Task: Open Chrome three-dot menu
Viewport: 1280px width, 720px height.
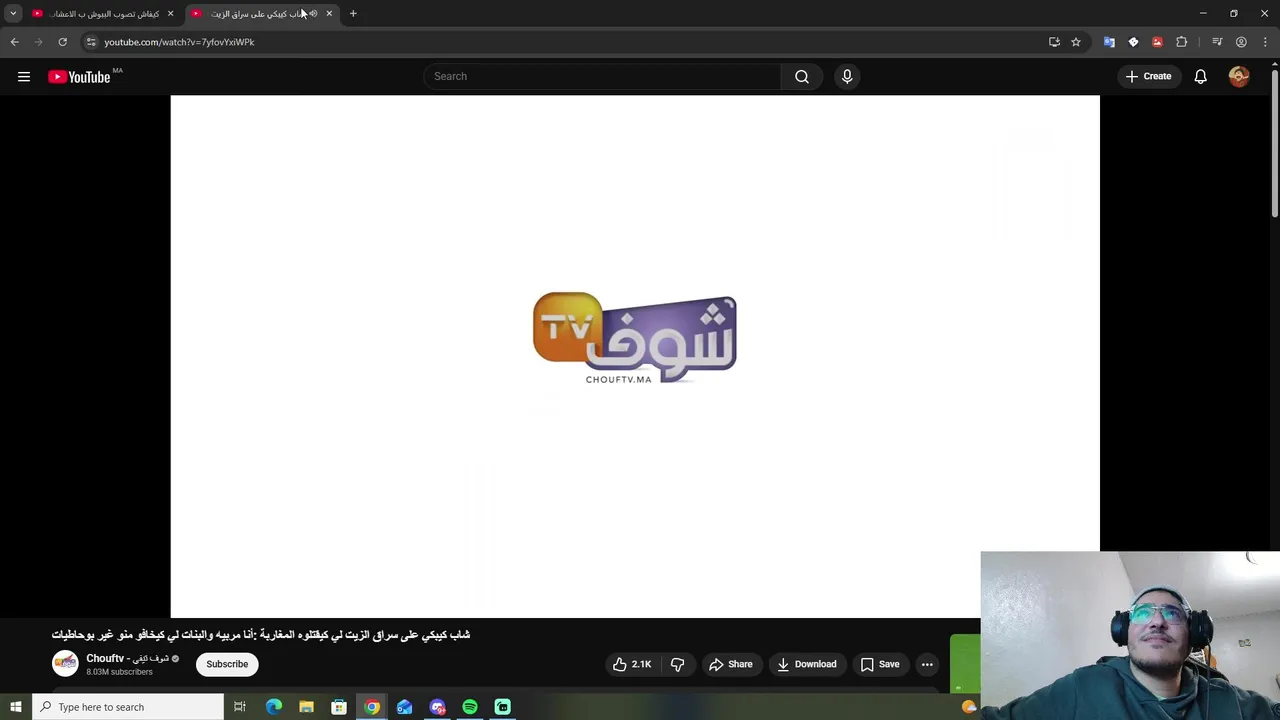Action: pyautogui.click(x=1265, y=42)
